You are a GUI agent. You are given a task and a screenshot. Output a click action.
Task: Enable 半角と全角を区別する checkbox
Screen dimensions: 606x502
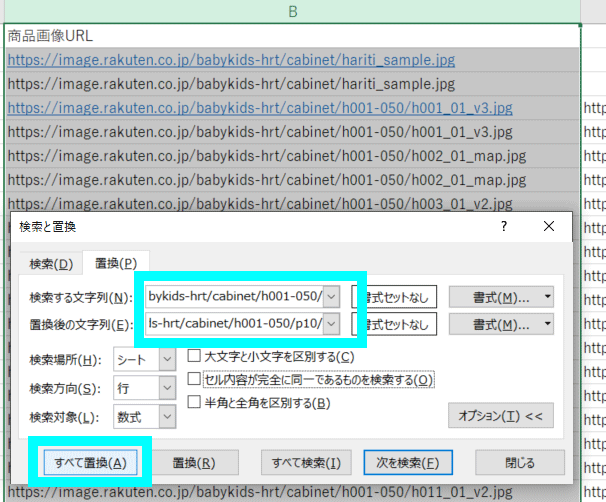coord(194,402)
